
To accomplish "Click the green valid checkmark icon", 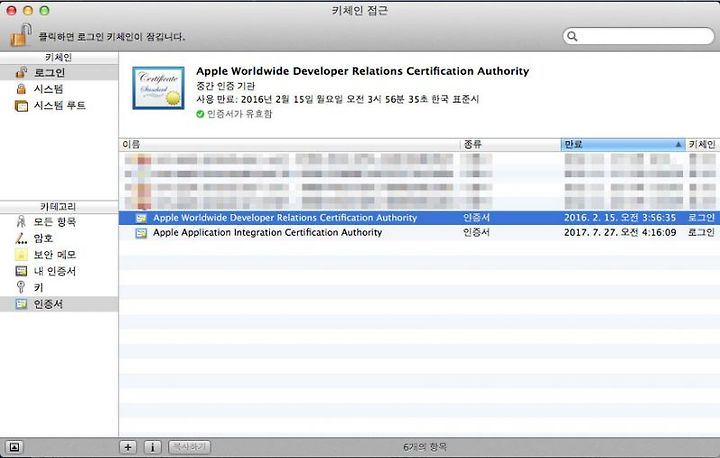I will coord(200,114).
